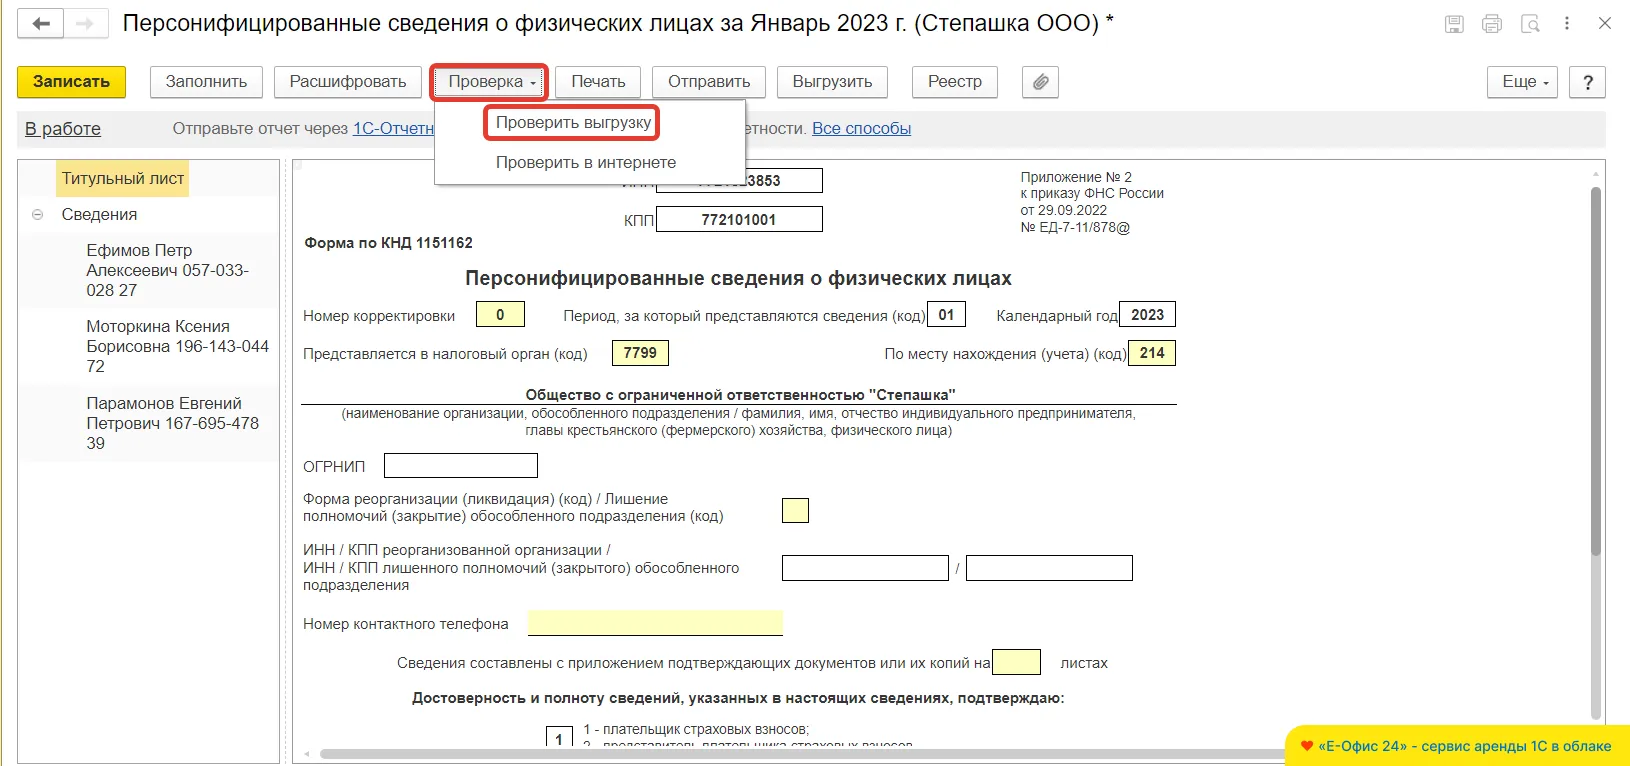
Task: Click the Номер контактного телефона field
Action: [x=655, y=624]
